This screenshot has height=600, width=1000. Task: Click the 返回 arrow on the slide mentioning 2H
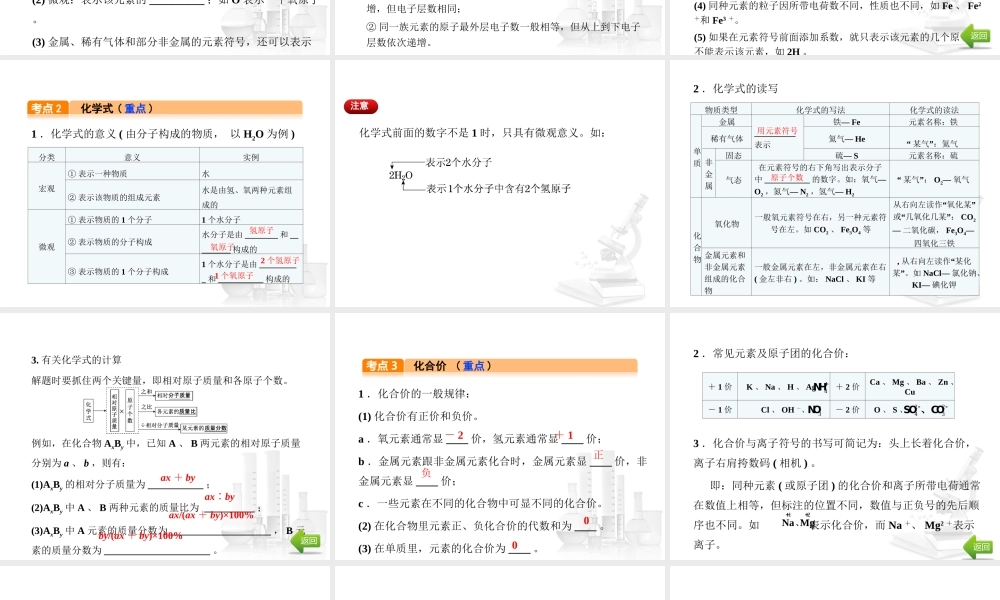(975, 36)
